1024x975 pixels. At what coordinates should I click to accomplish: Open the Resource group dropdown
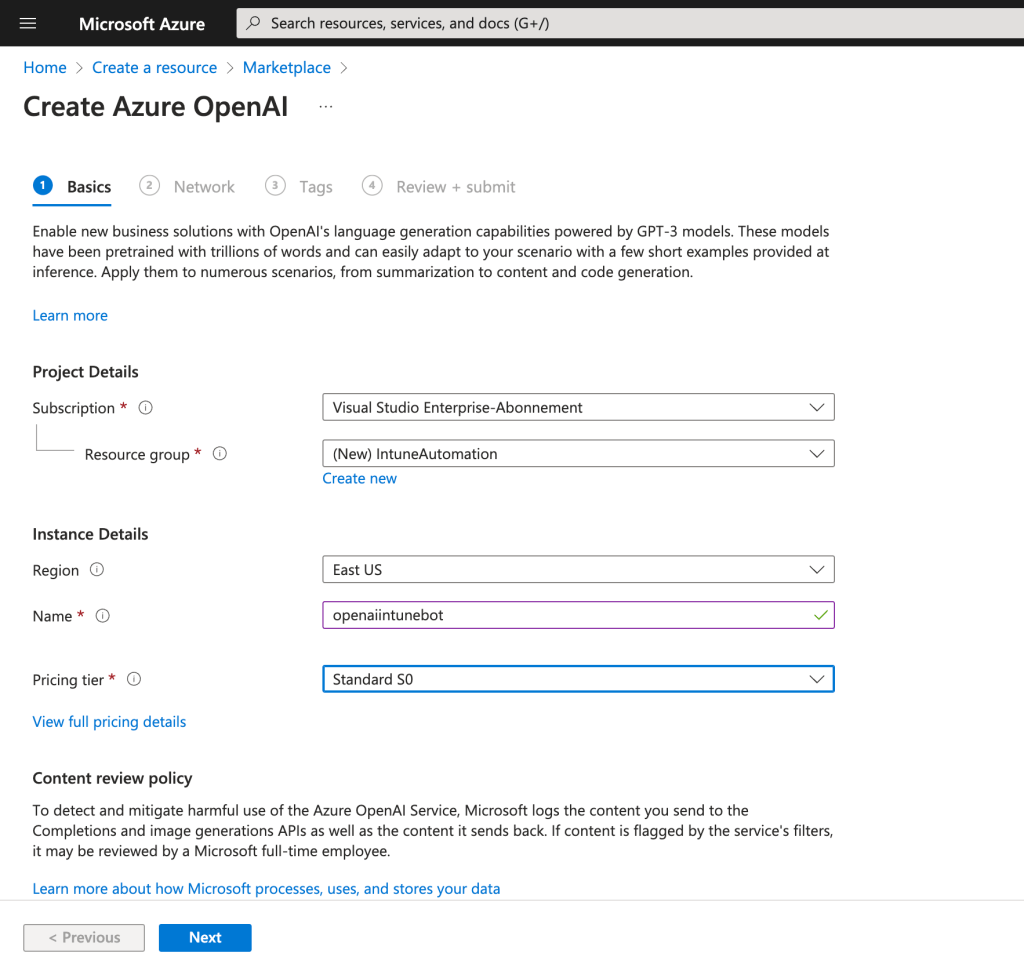point(578,454)
